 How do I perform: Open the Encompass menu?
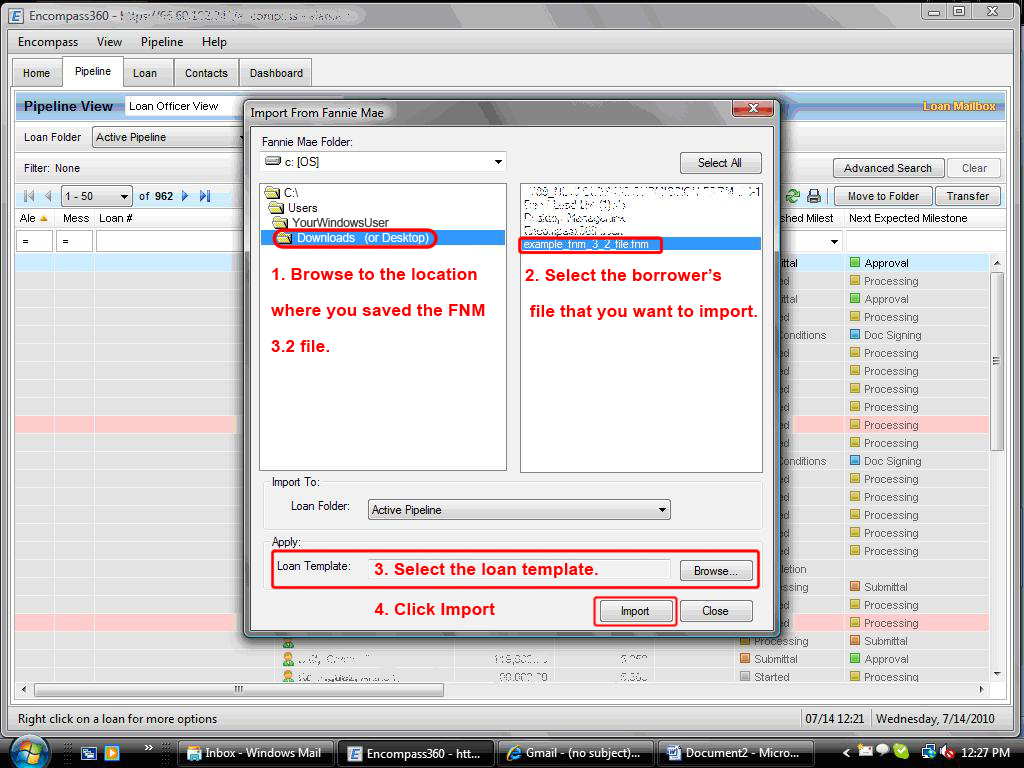coord(48,42)
